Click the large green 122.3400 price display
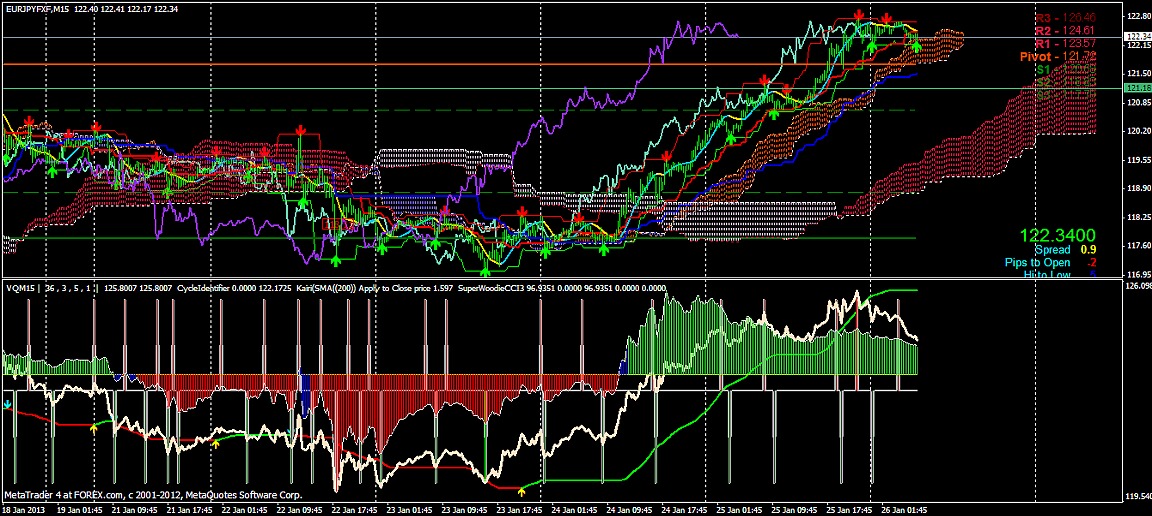 pyautogui.click(x=1057, y=236)
